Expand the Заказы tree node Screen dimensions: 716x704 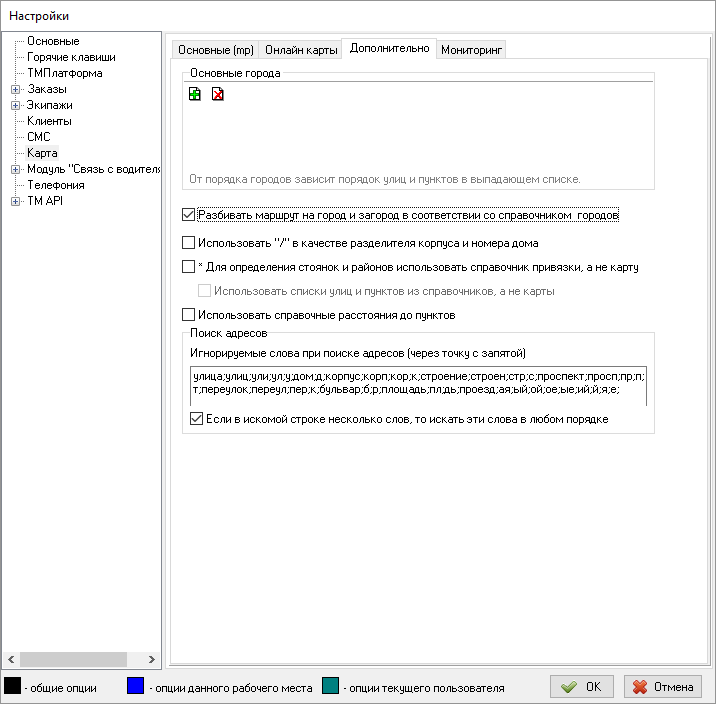(15, 89)
